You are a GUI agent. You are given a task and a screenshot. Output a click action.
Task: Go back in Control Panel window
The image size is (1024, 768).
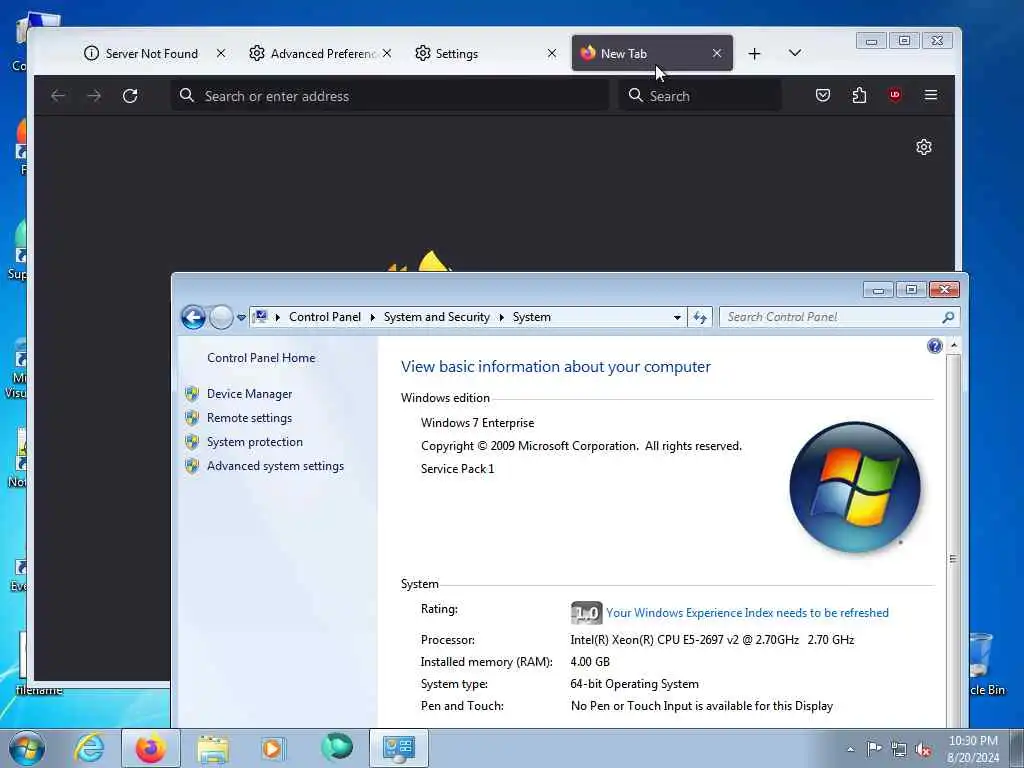(193, 317)
